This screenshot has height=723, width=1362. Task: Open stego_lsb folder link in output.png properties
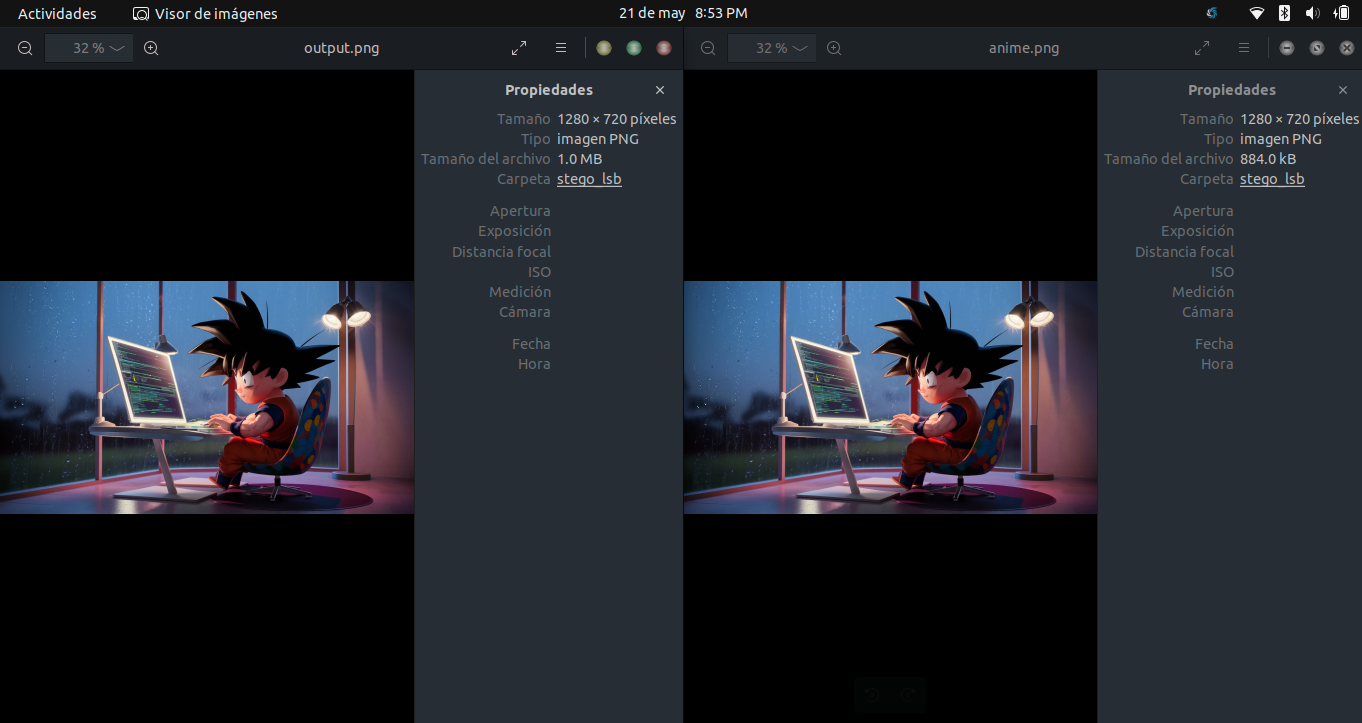point(589,179)
